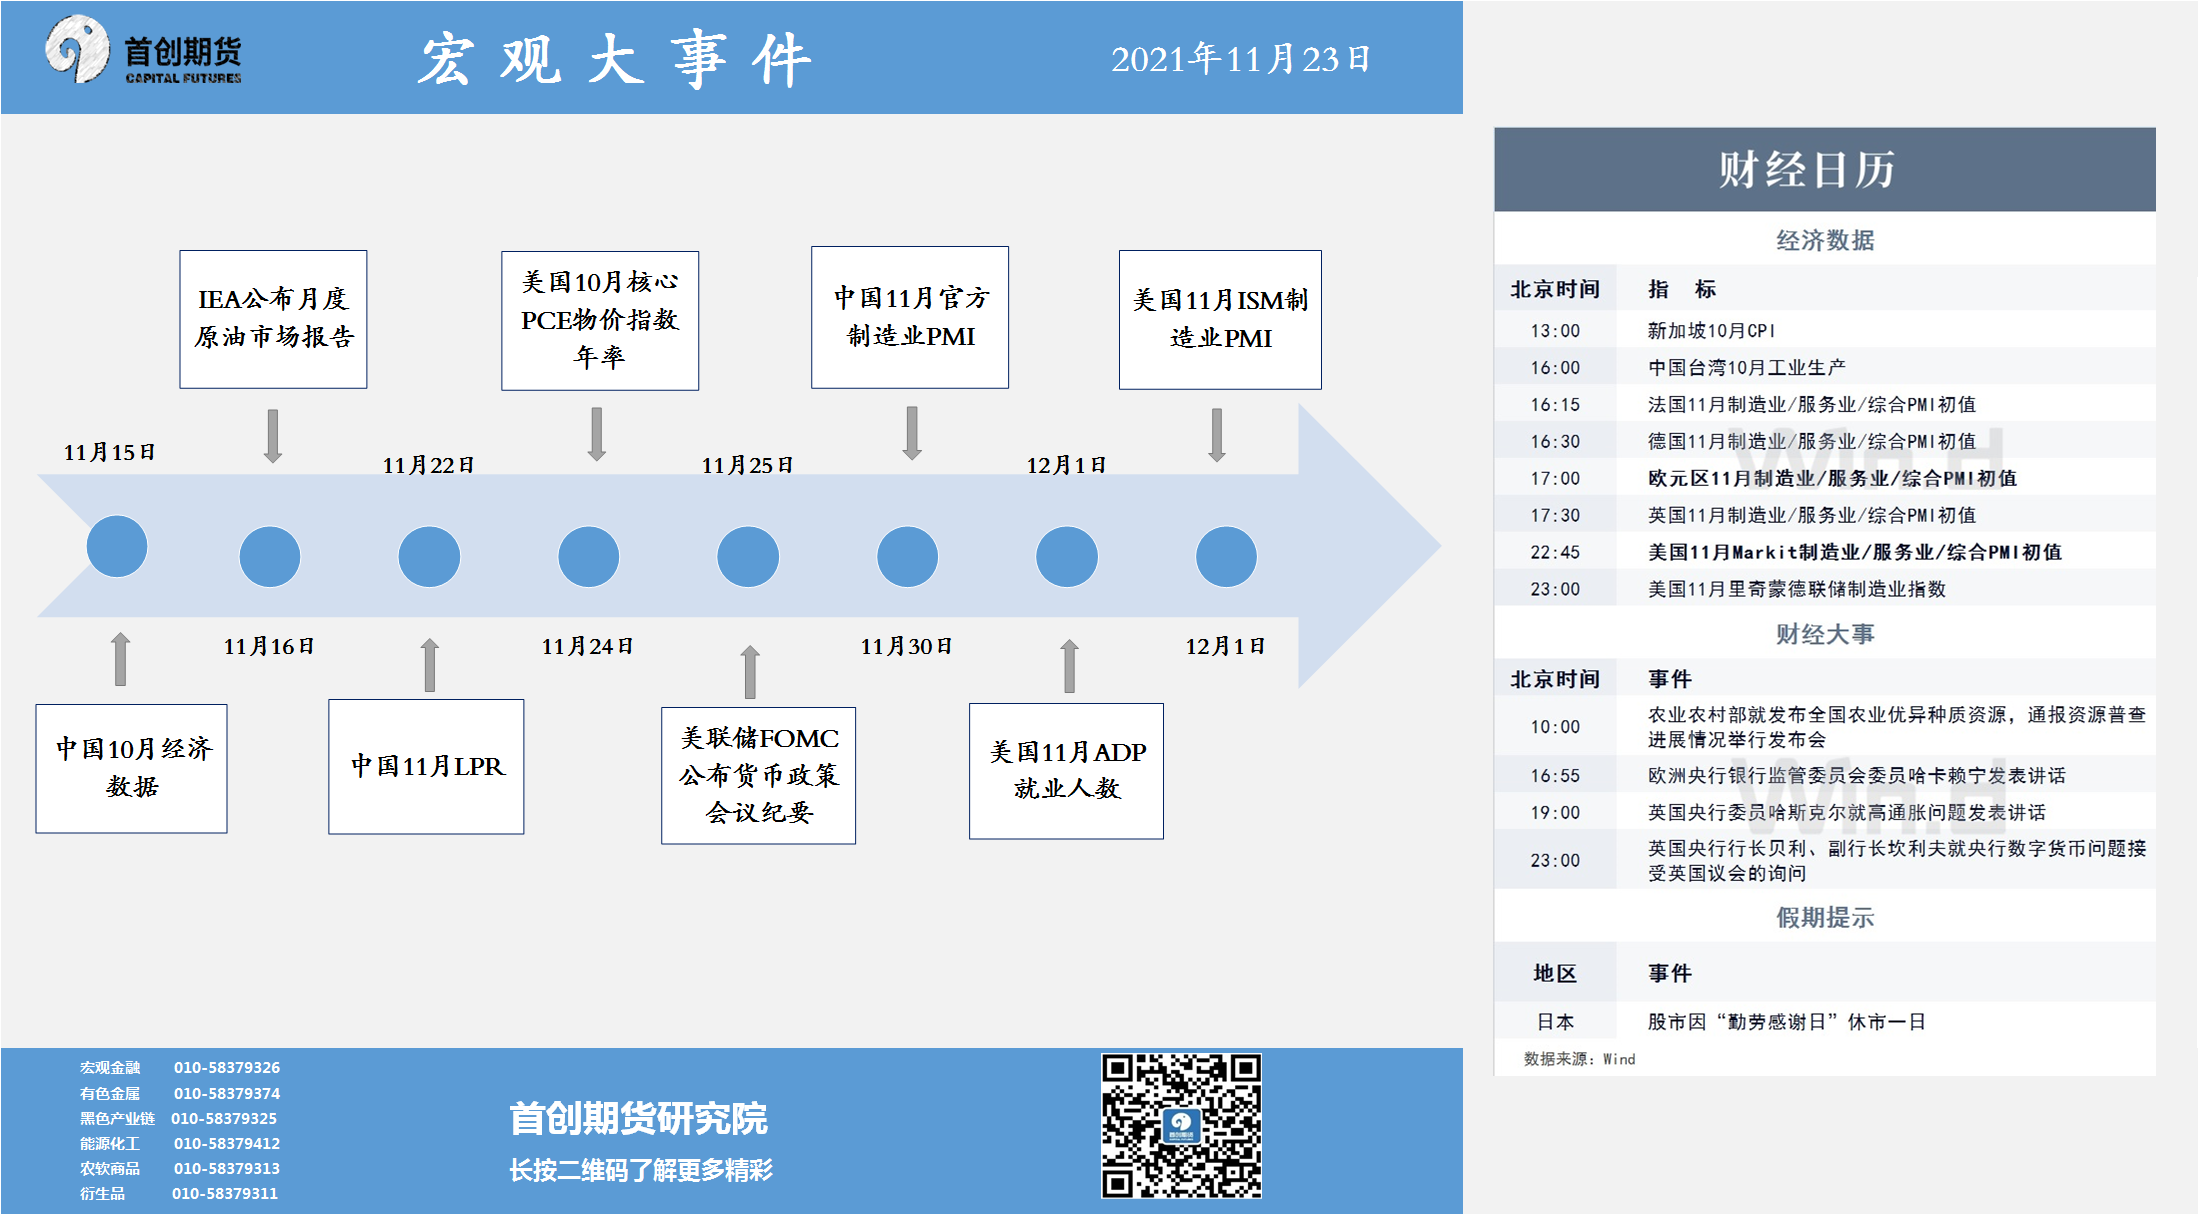
Task: Click the 11月30日 date label
Action: pos(907,646)
